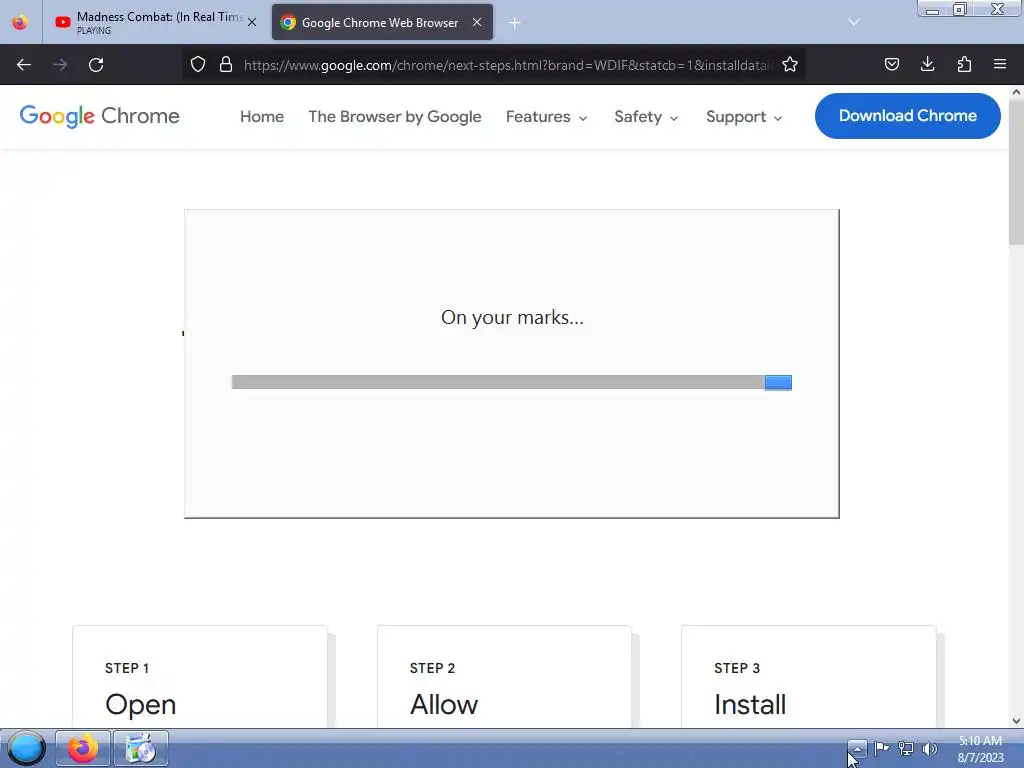
Task: Open Firefox View pinned icon
Action: click(x=20, y=22)
